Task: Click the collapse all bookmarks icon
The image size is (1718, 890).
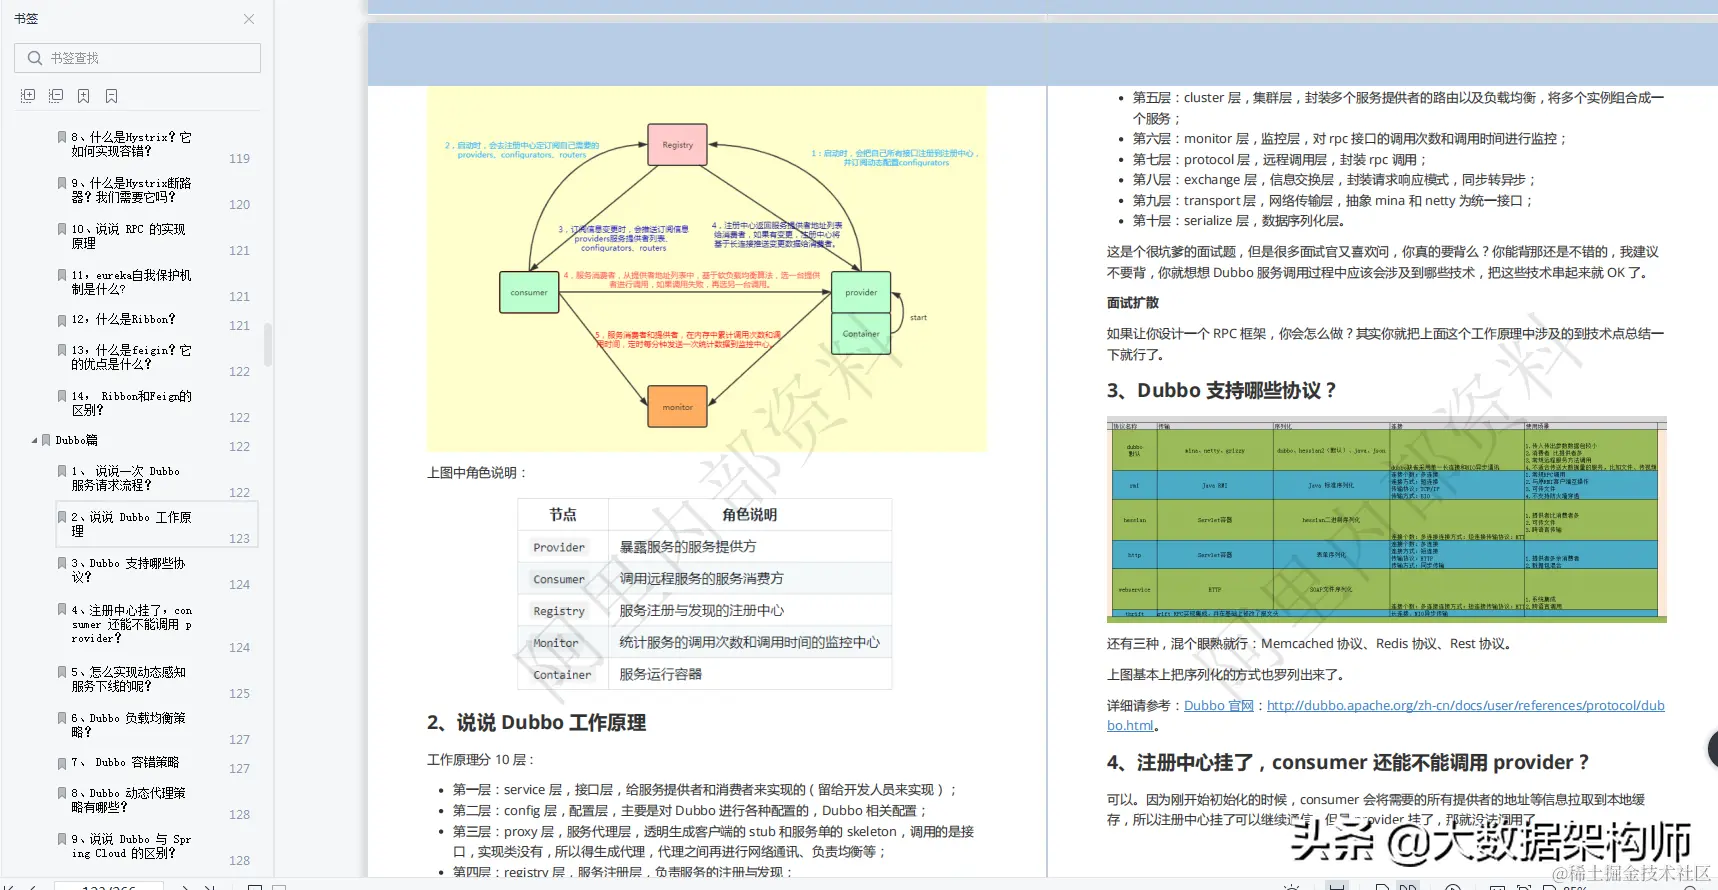Action: coord(56,96)
